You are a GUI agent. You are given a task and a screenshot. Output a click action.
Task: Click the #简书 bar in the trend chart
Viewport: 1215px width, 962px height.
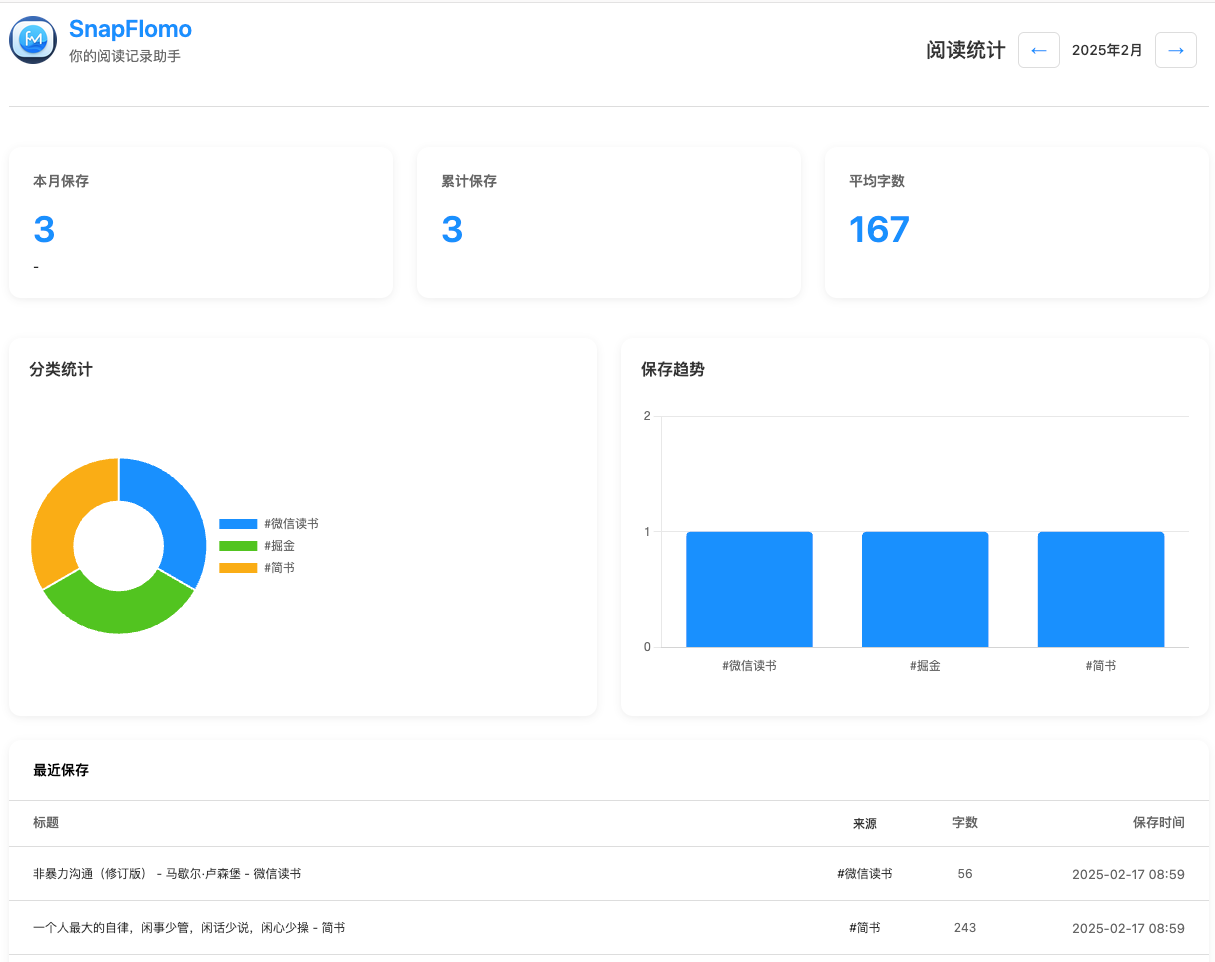(1100, 588)
